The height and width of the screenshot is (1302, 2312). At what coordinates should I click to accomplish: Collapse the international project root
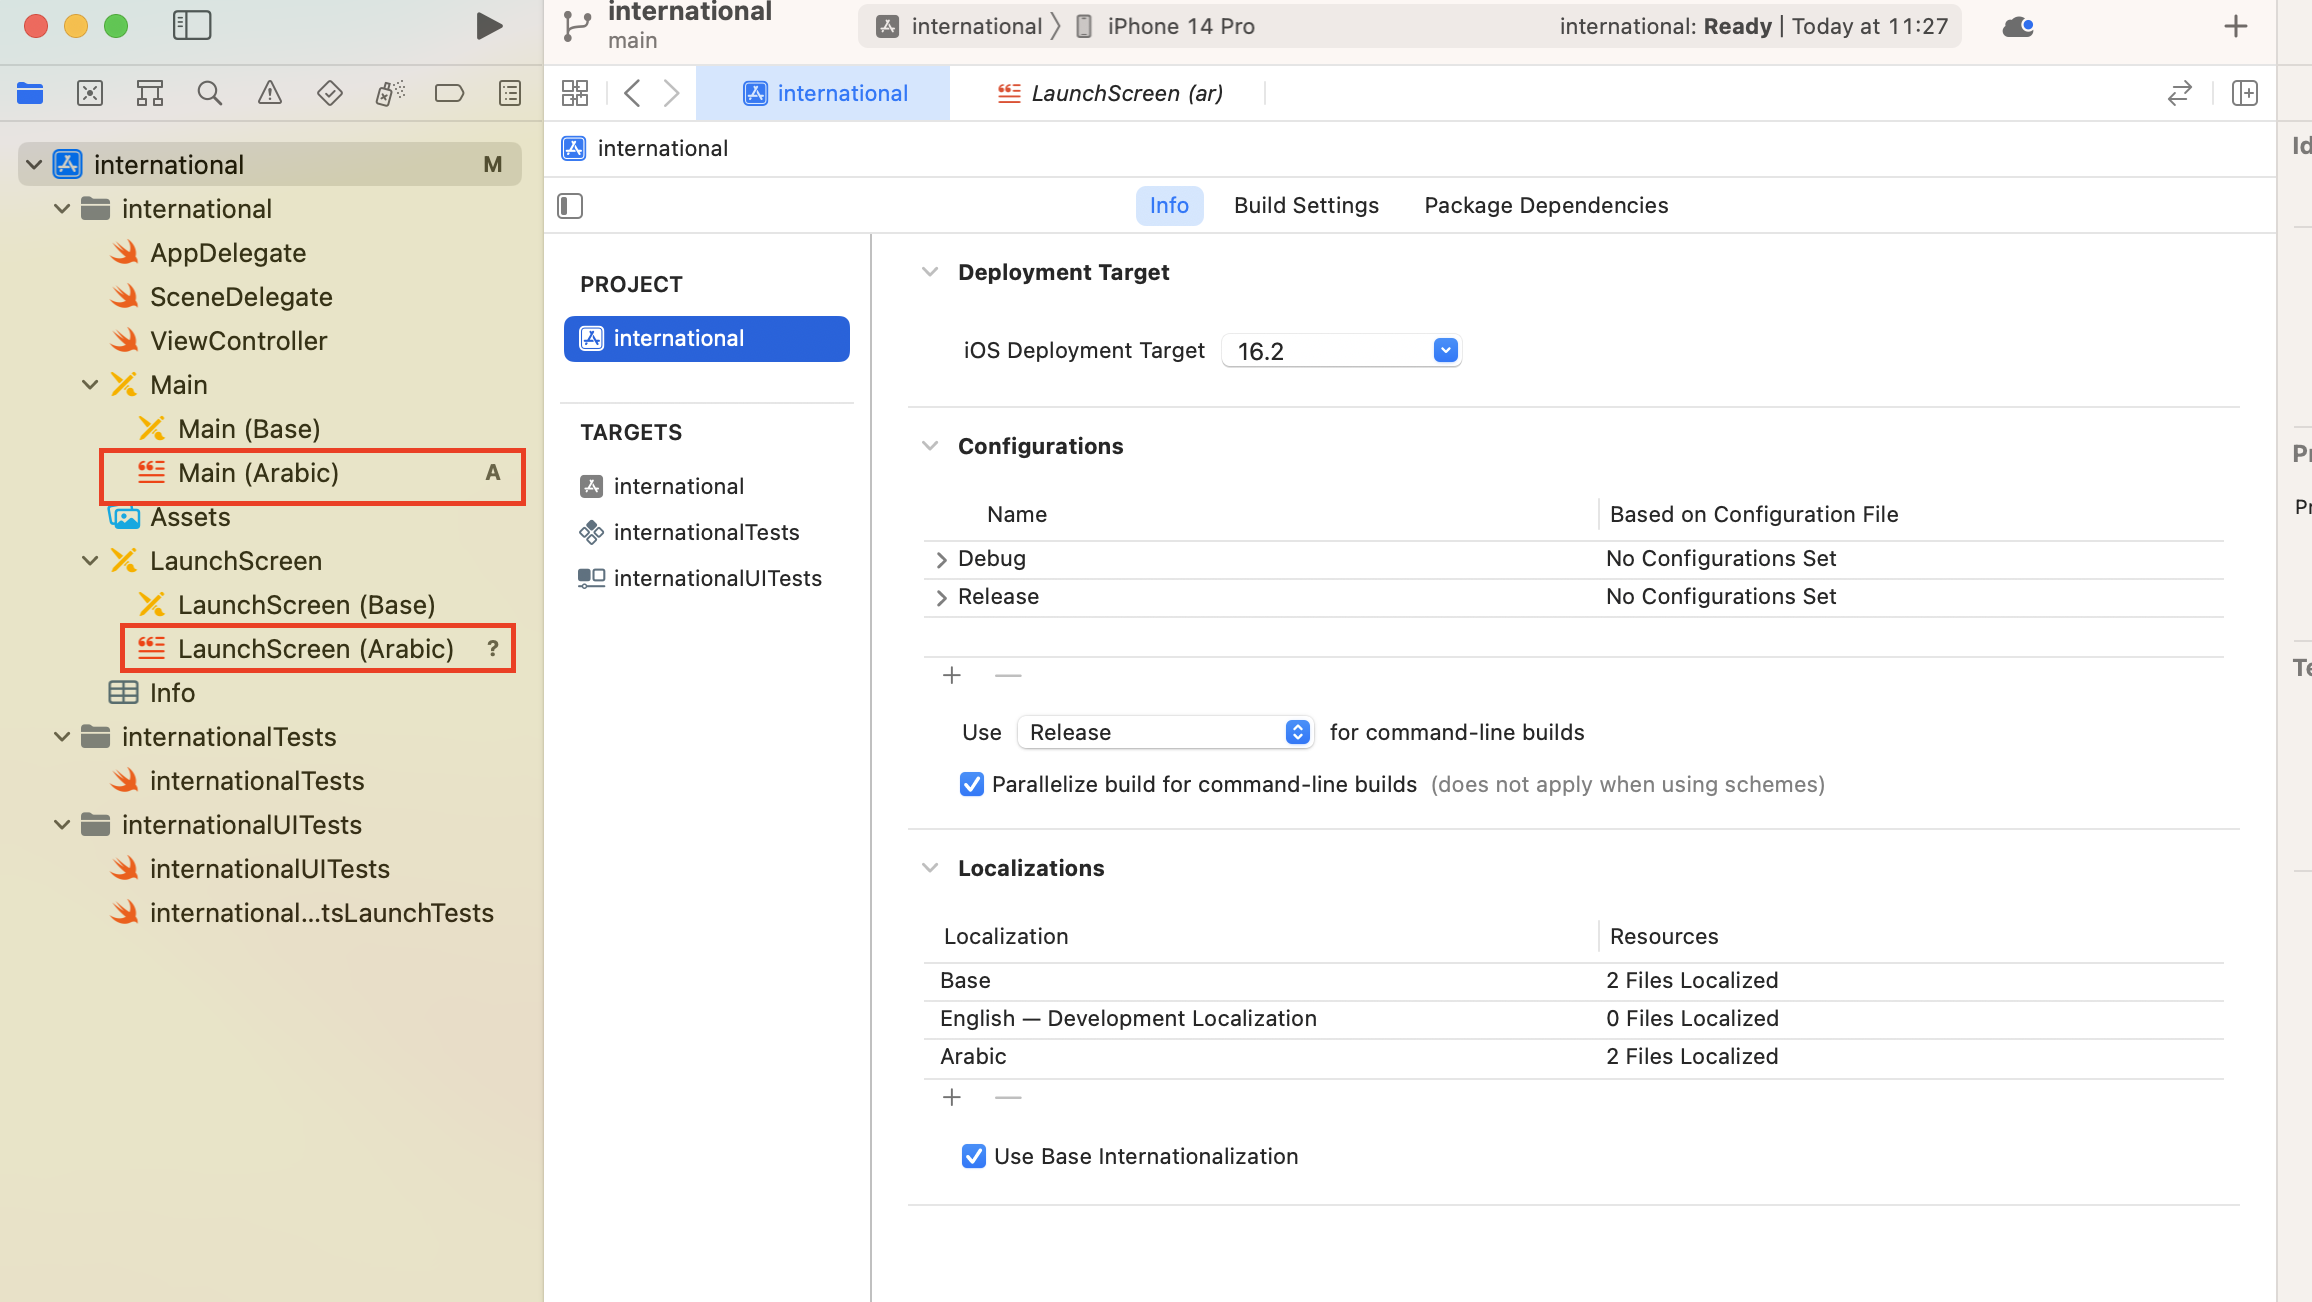point(34,164)
